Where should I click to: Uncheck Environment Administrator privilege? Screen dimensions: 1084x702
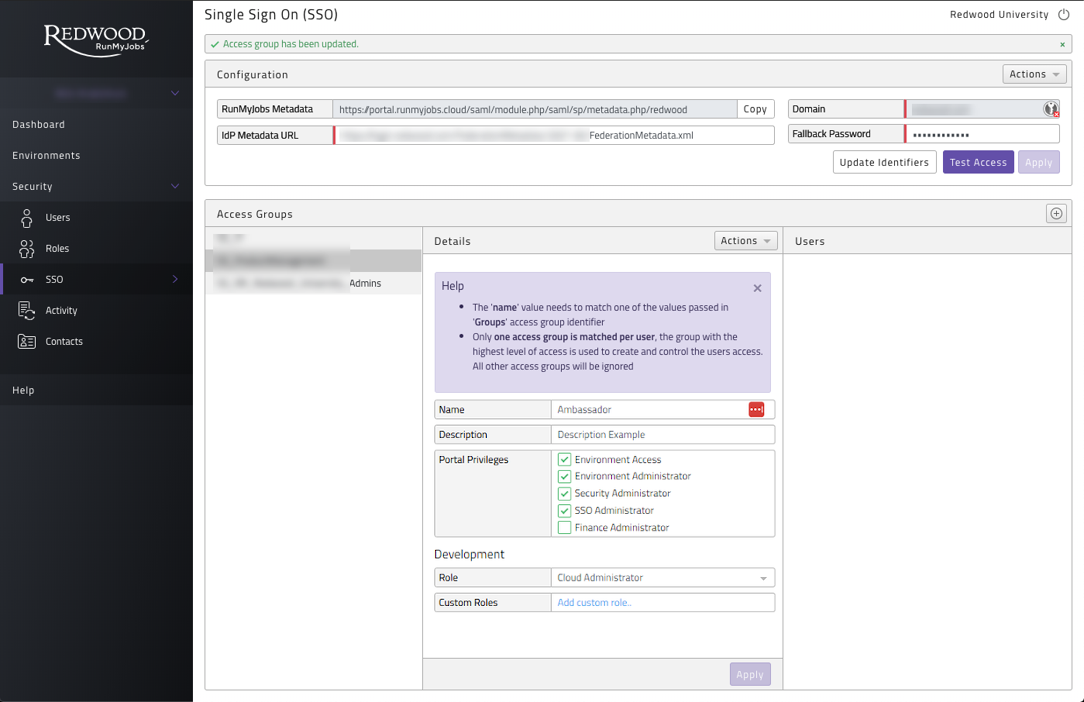[564, 477]
